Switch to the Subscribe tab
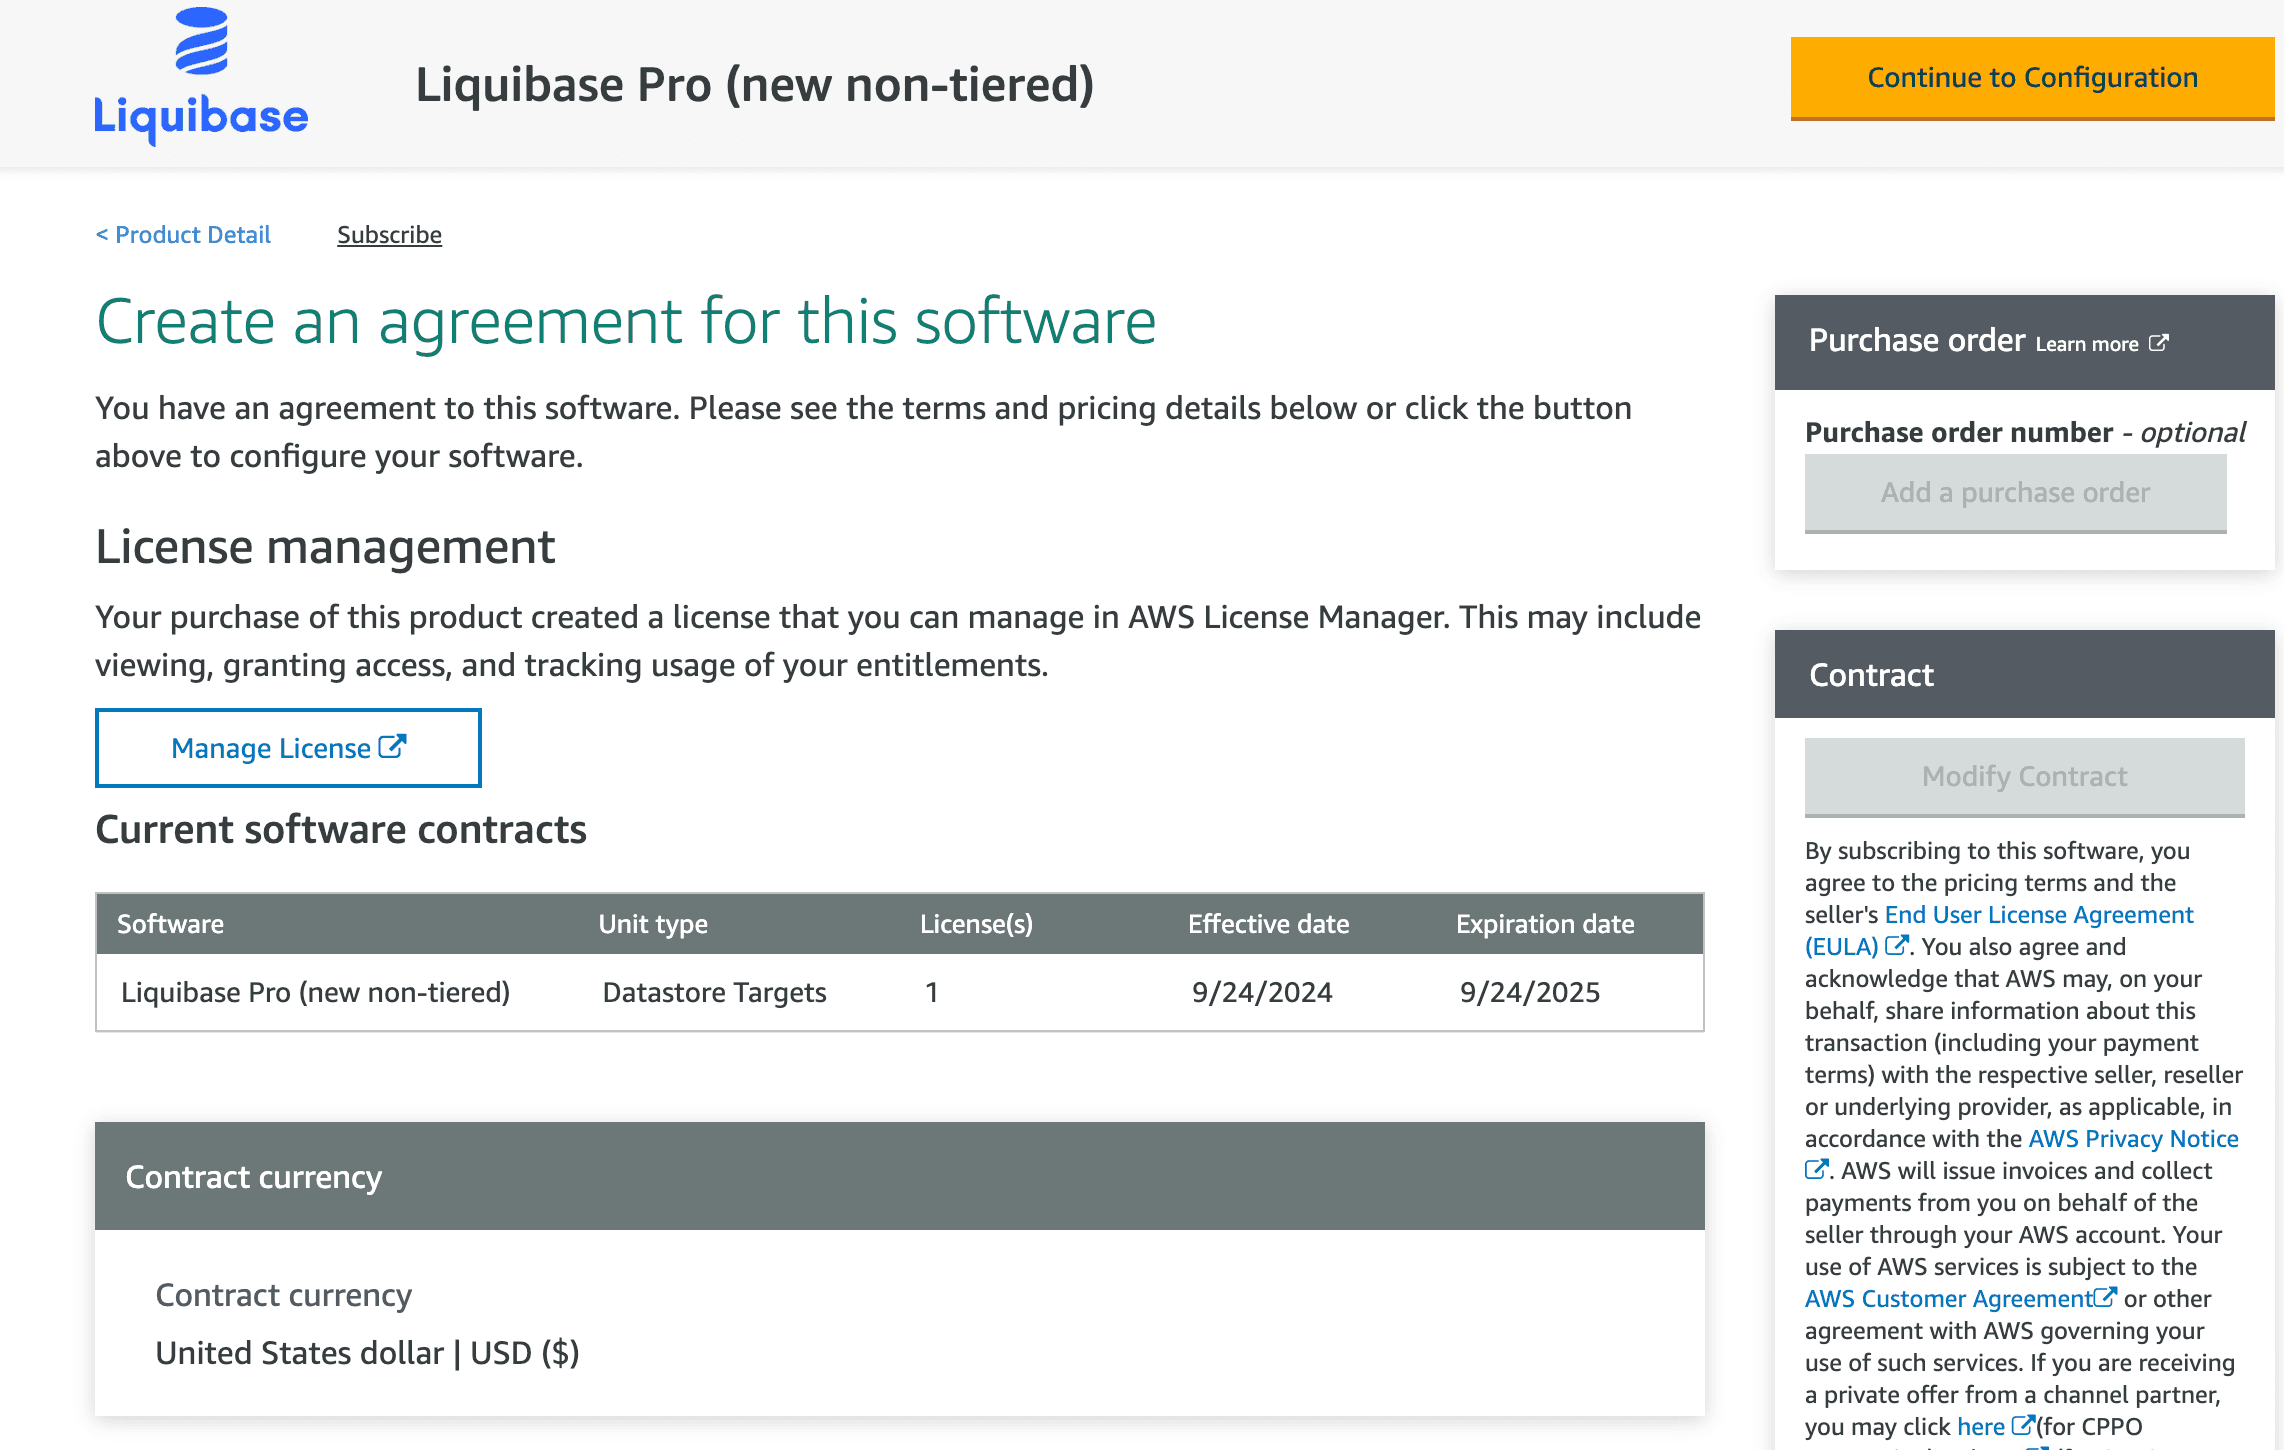 point(389,234)
